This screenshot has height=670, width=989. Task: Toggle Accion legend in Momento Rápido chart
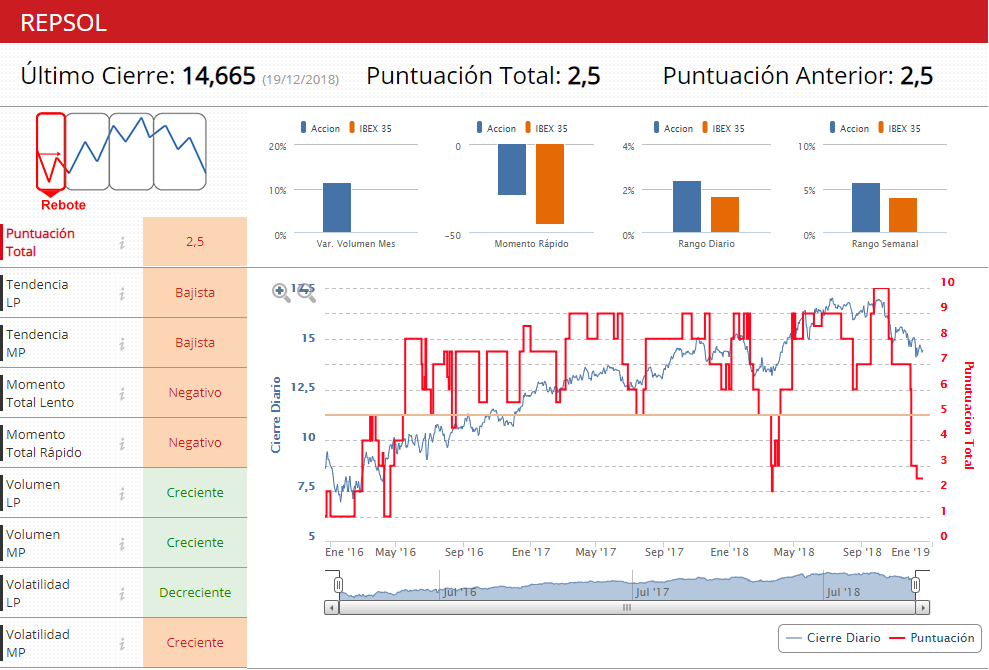[496, 128]
